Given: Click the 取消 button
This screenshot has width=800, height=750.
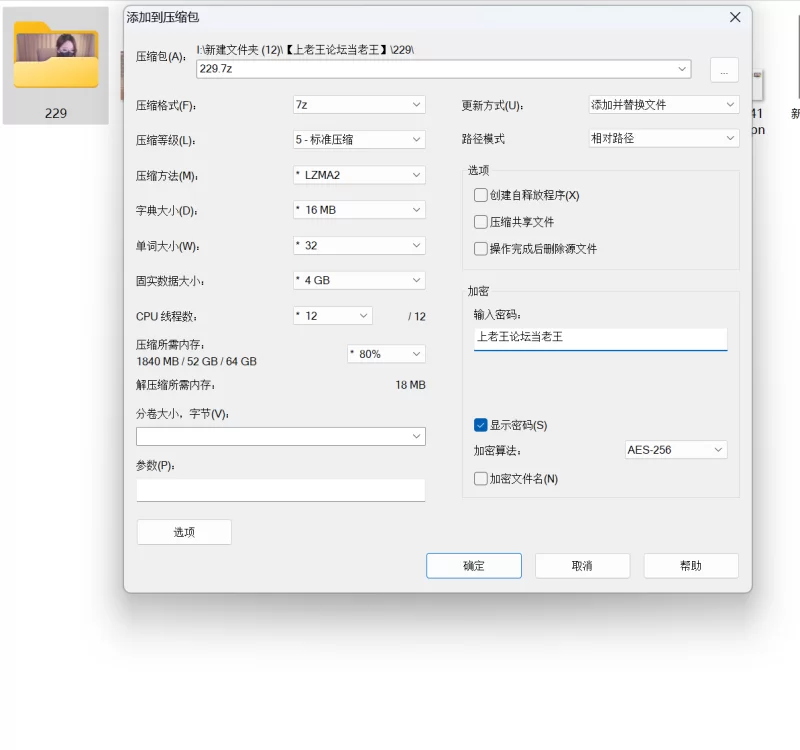Looking at the screenshot, I should point(582,566).
